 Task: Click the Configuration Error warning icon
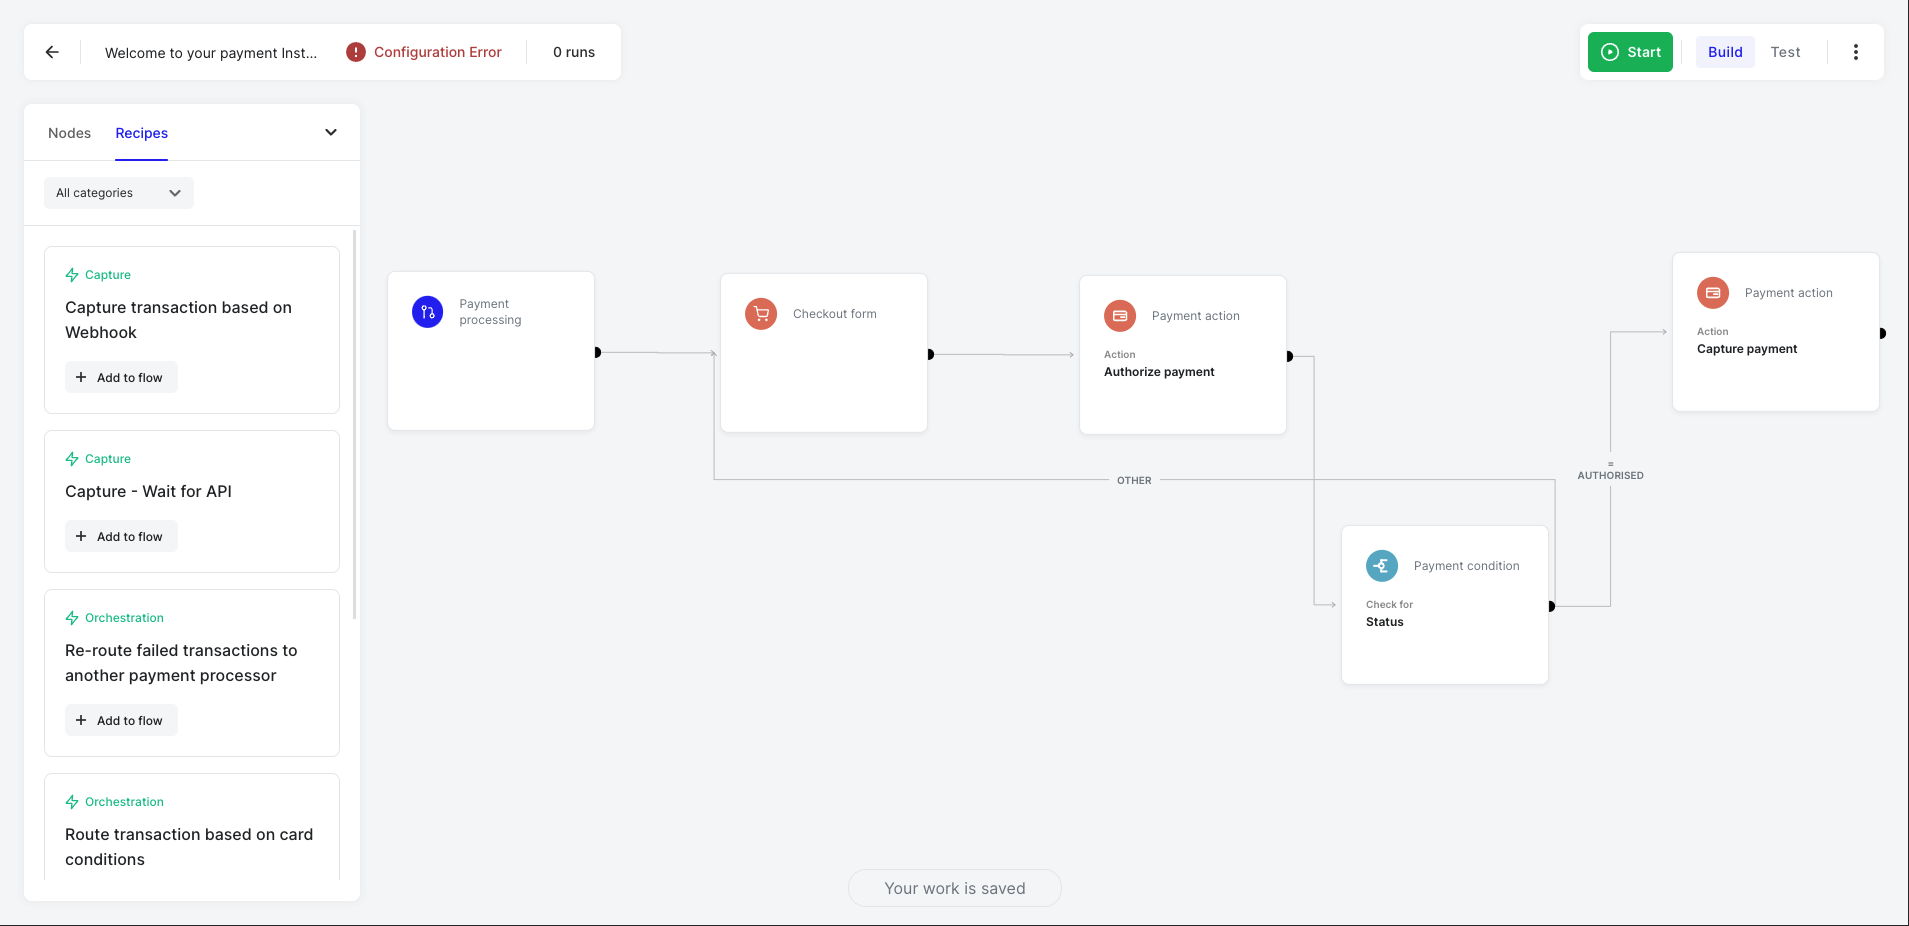(356, 51)
